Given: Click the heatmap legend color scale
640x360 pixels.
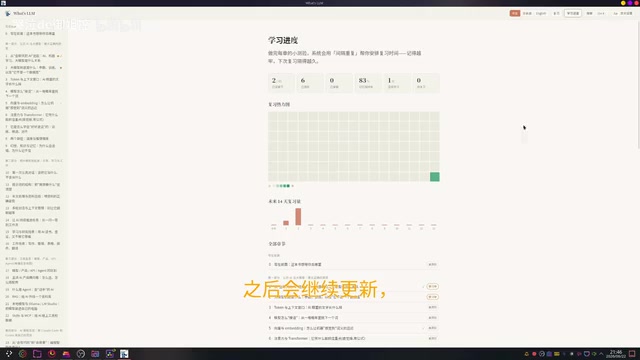Looking at the screenshot, I should coord(281,186).
